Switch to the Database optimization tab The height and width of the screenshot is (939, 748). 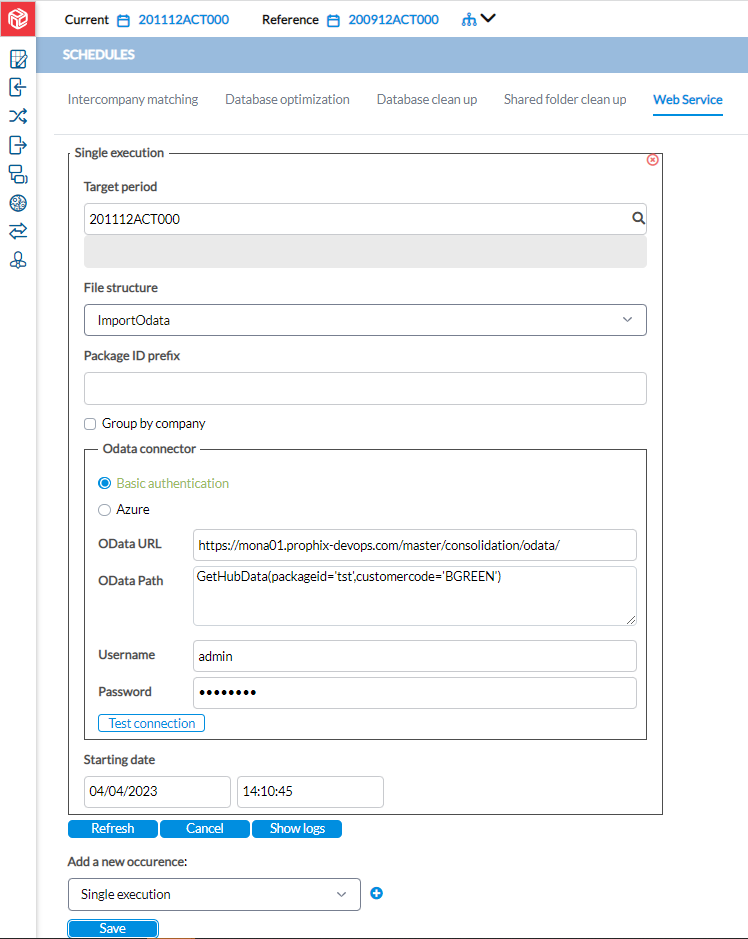point(287,99)
